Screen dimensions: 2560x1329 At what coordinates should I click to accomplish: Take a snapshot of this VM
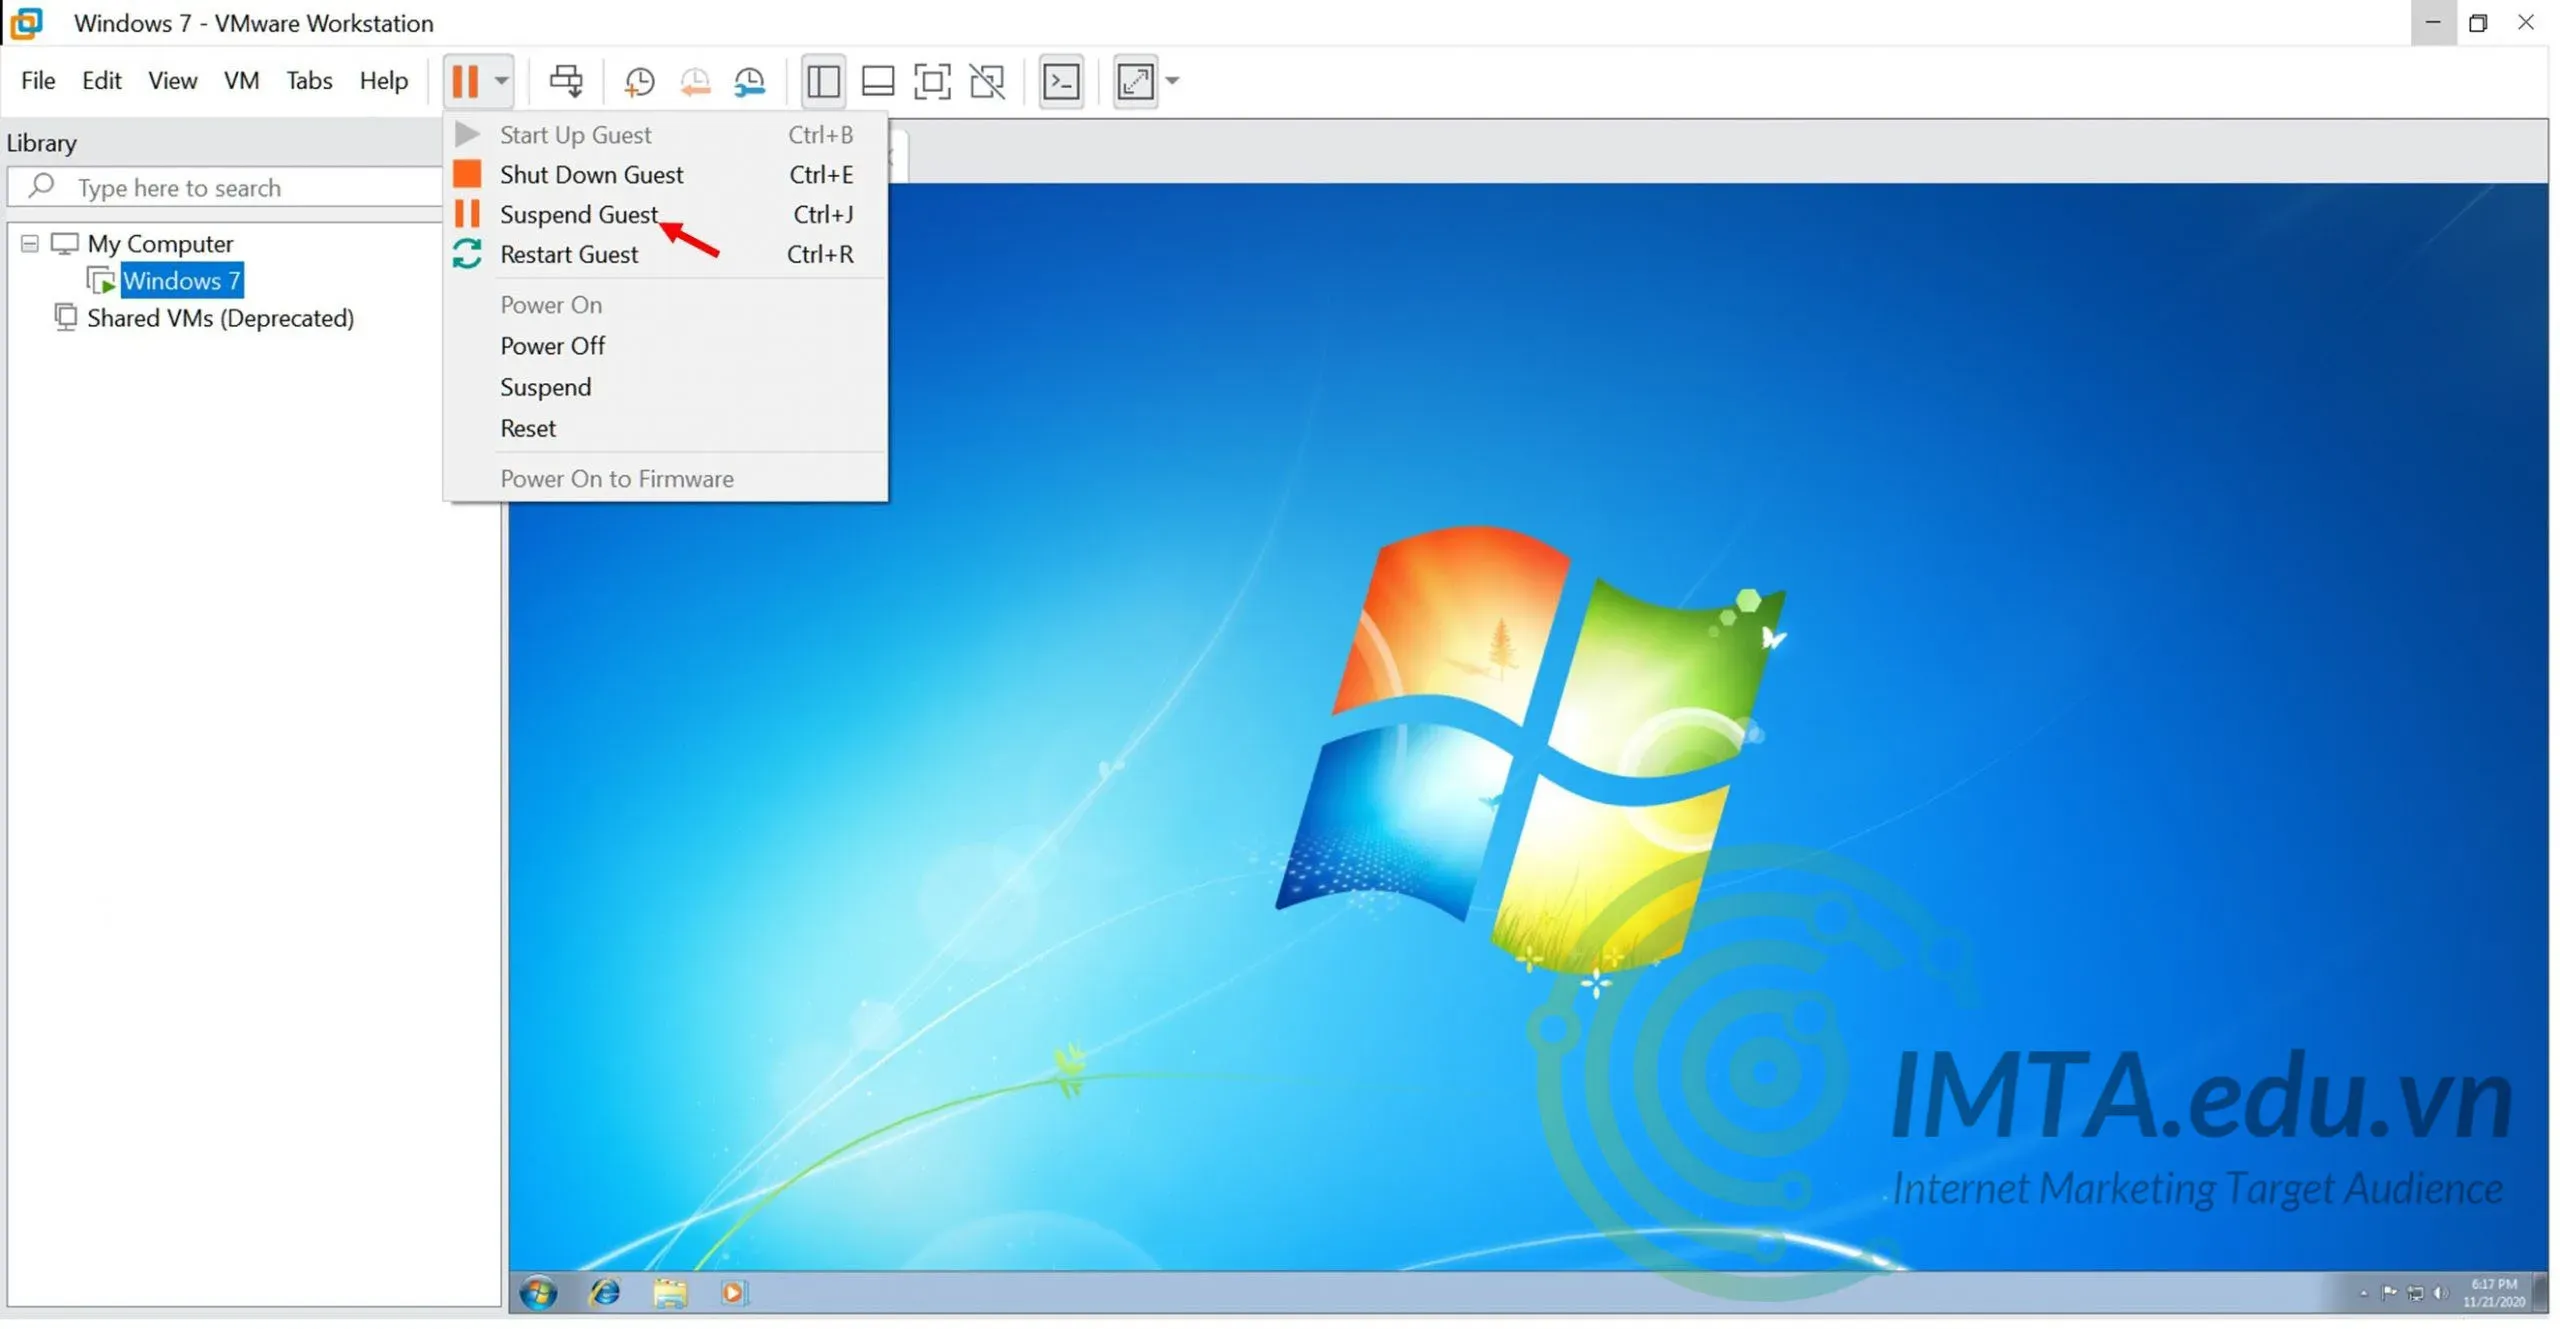click(x=639, y=81)
